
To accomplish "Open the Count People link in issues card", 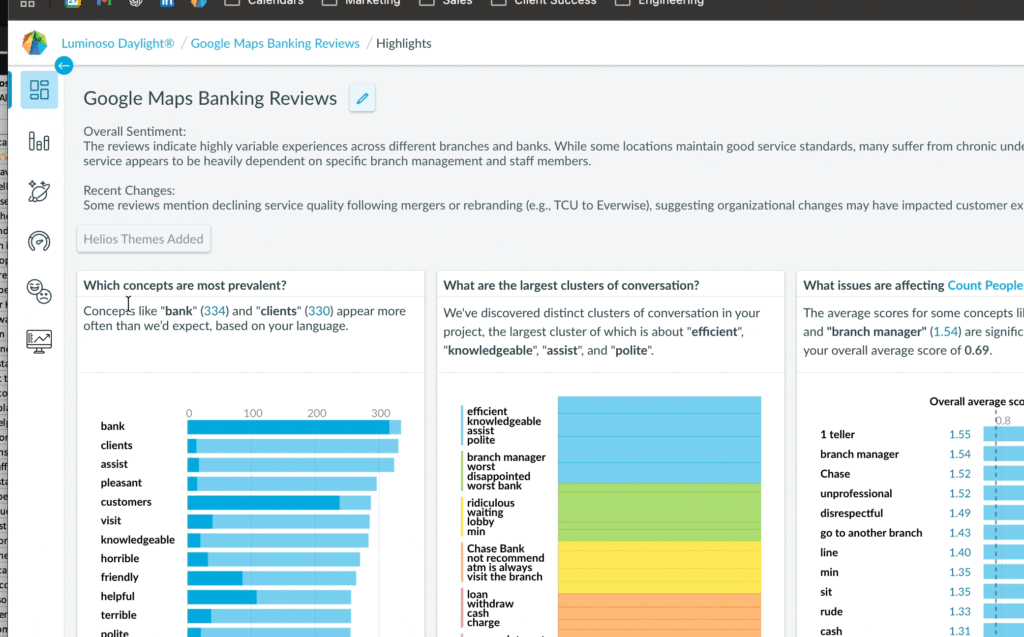I will 984,285.
